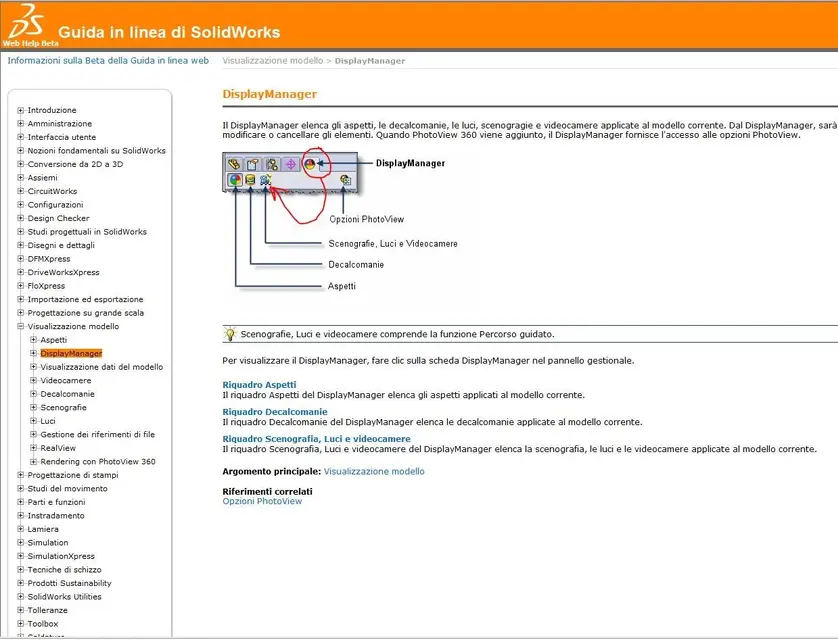Expand the Aspetti sub-node

tap(33, 340)
